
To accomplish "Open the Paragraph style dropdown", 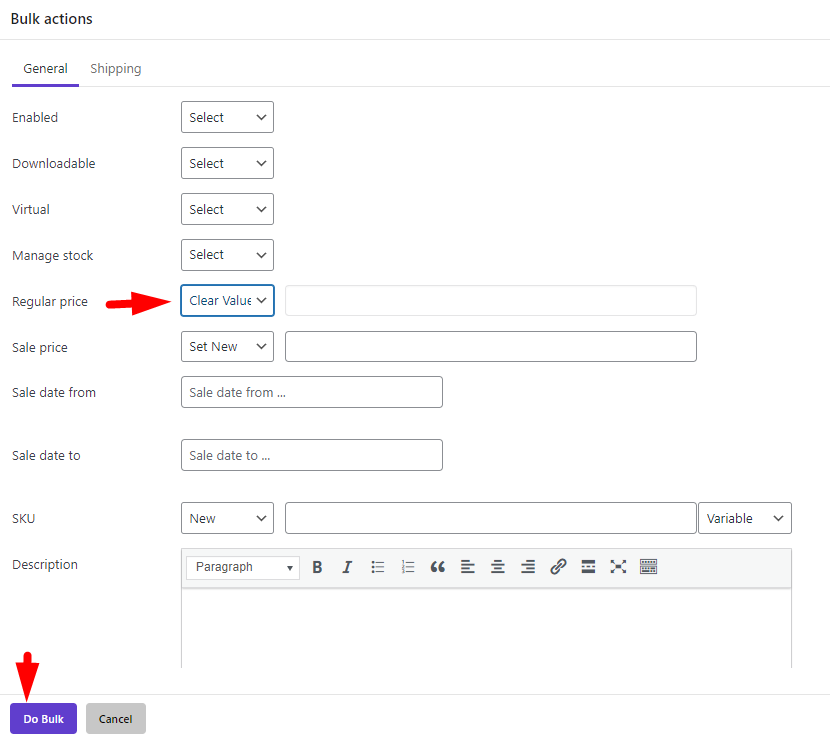I will (x=242, y=567).
